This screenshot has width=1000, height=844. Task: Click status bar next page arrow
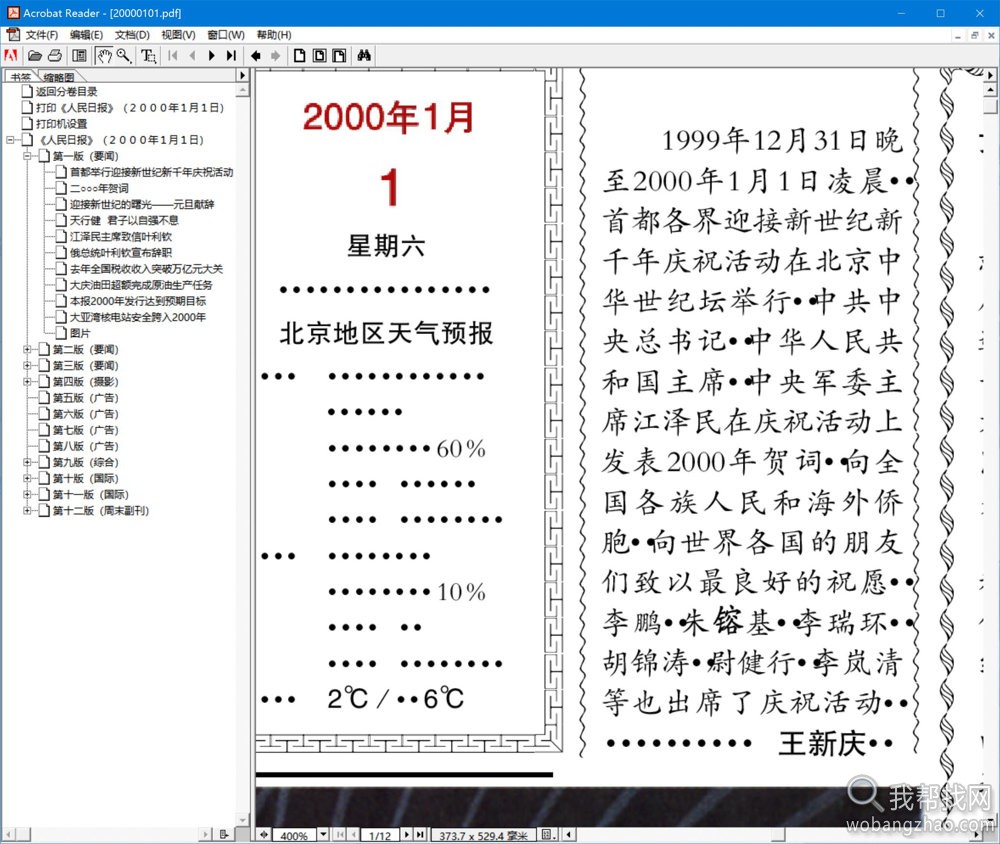tap(406, 834)
